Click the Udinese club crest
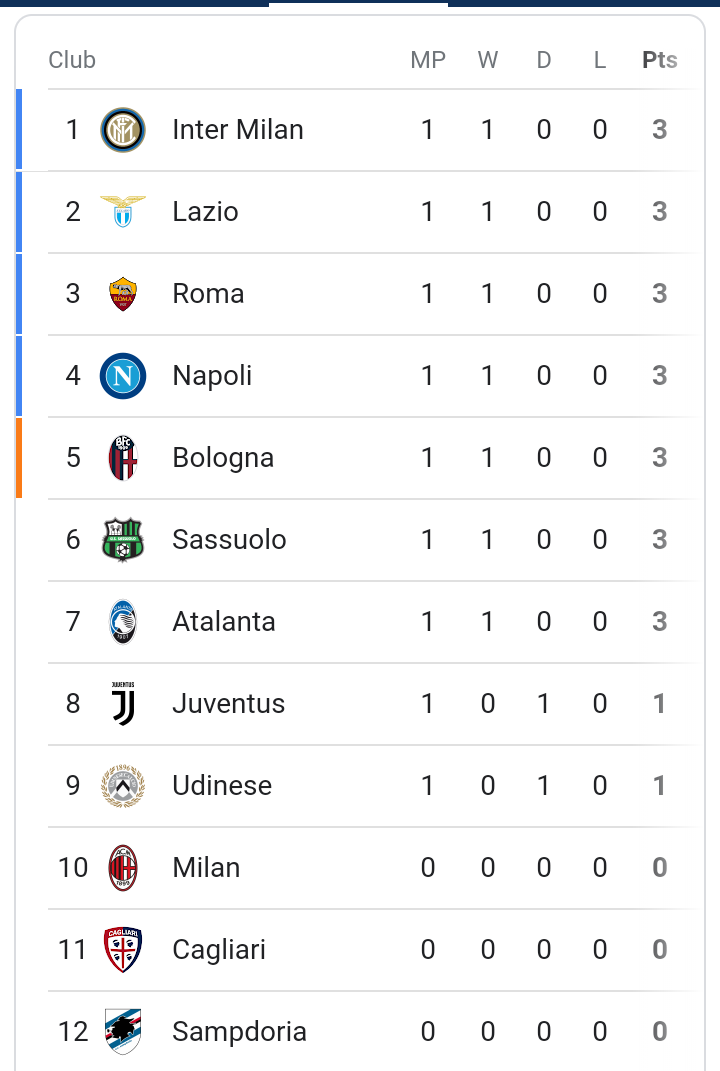Image resolution: width=720 pixels, height=1071 pixels. pyautogui.click(x=123, y=785)
